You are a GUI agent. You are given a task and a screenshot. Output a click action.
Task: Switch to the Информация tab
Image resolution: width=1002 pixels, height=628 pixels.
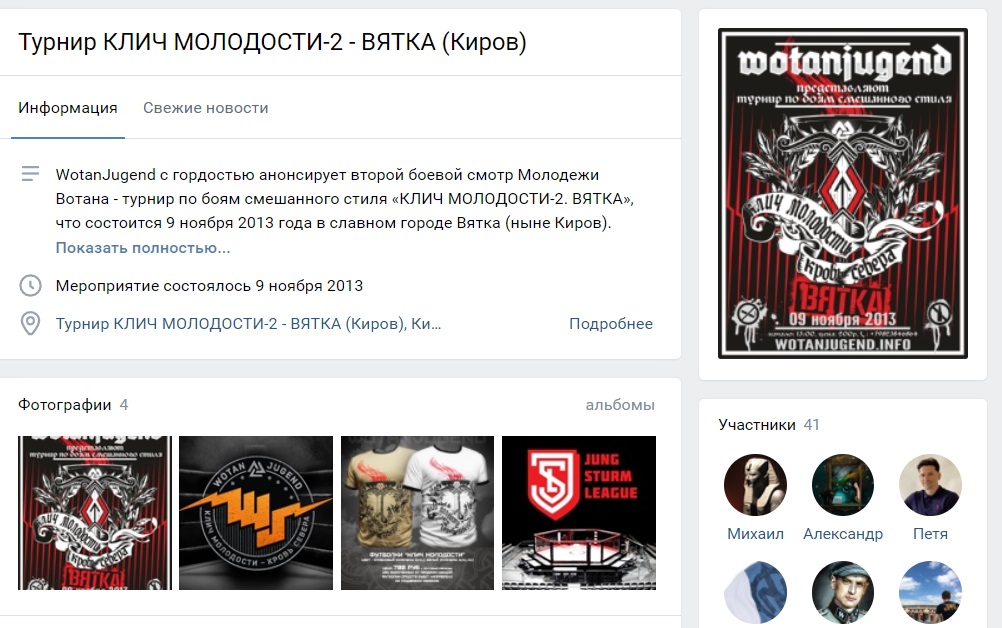68,108
